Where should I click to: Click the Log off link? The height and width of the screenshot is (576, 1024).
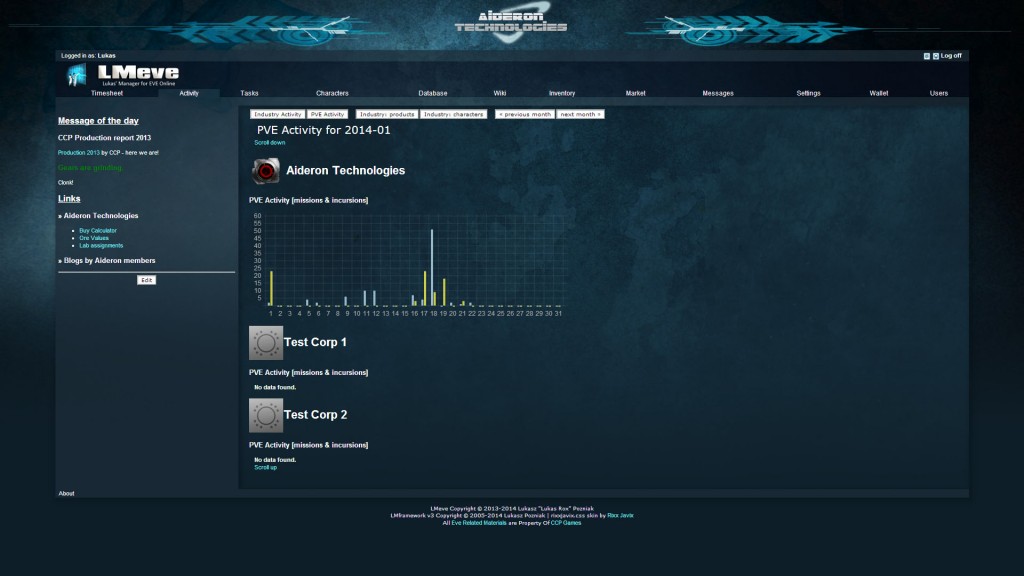(x=951, y=56)
